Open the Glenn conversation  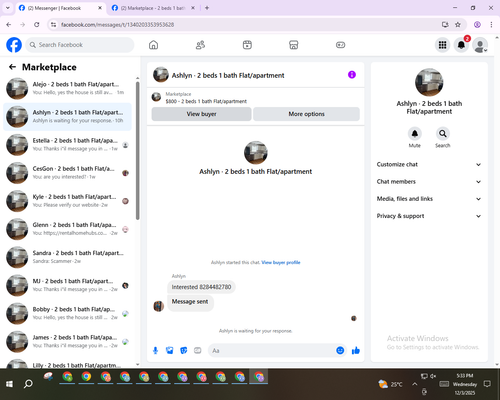67,229
